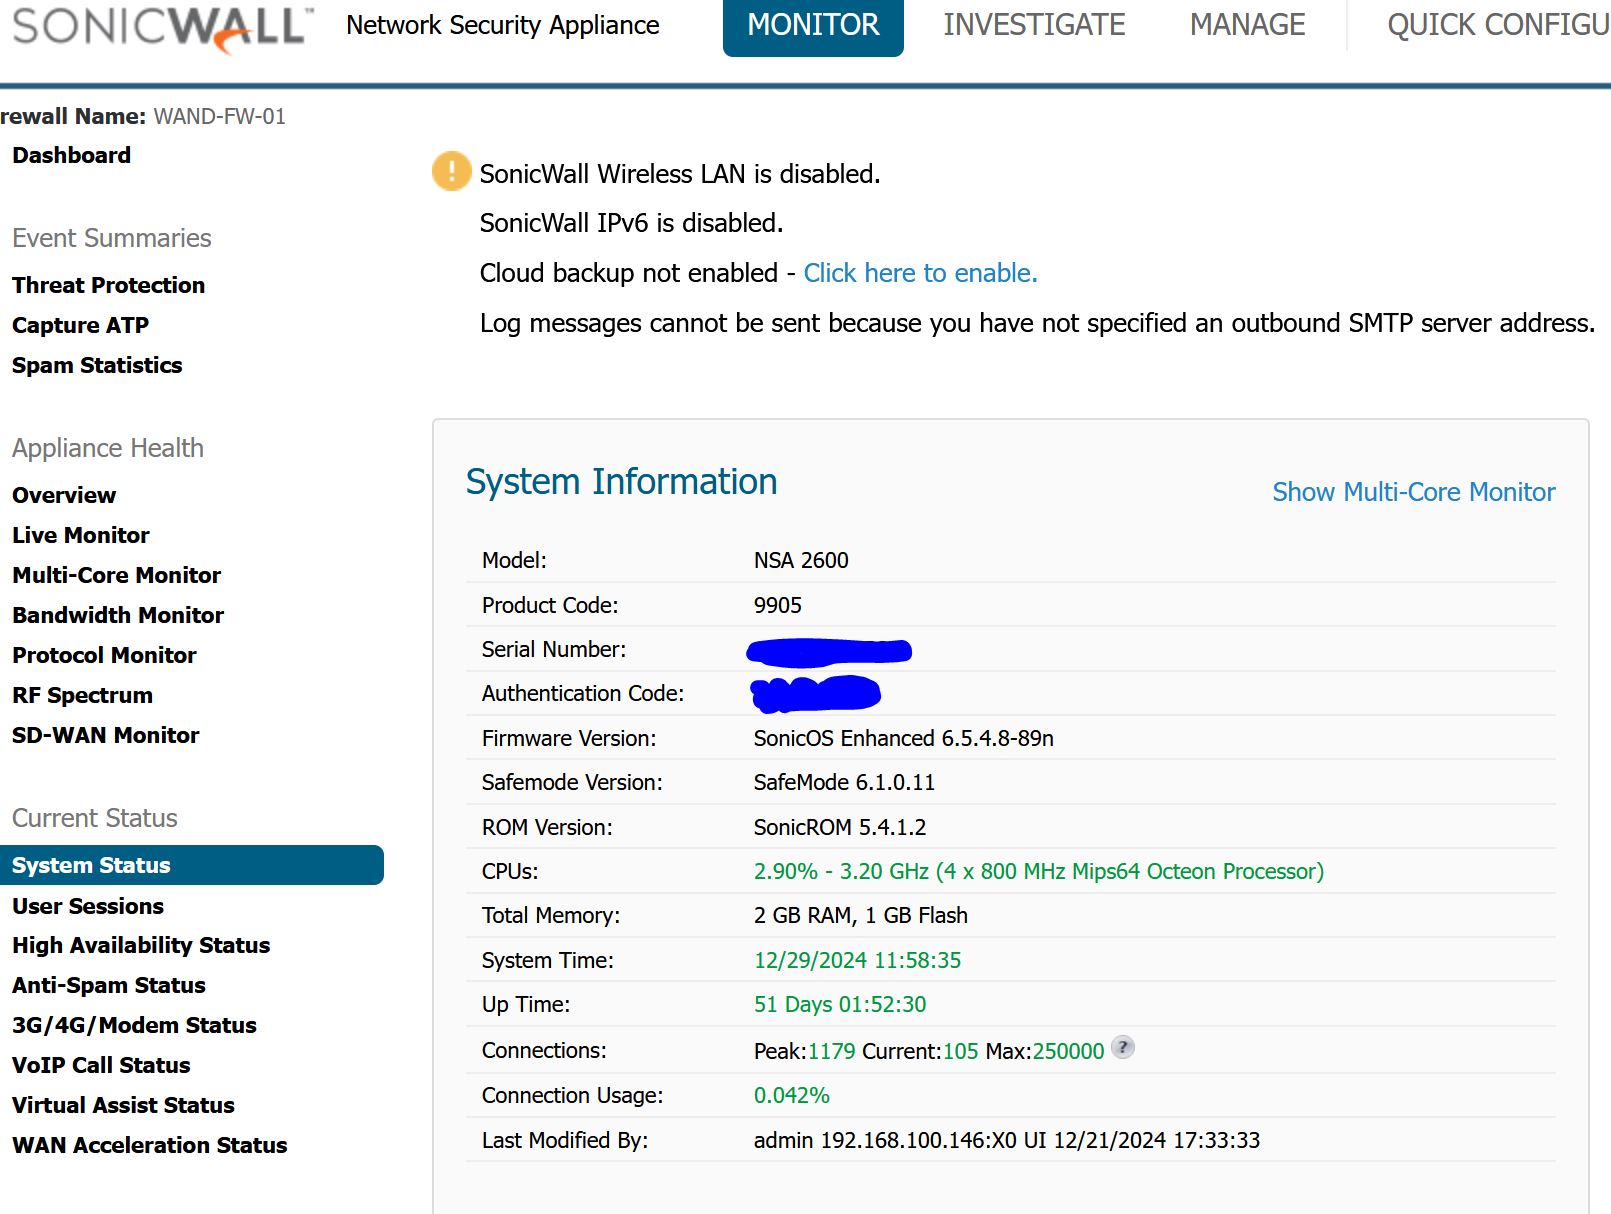Open the QUICK CONFIGURATION tab
Screen dimensions: 1611x1214
point(1498,25)
